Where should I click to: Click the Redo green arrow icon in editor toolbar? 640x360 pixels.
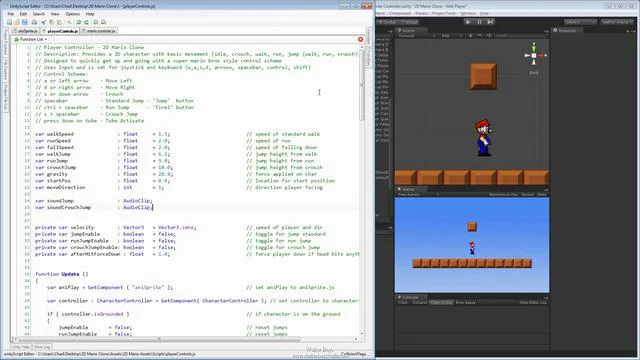tap(87, 22)
